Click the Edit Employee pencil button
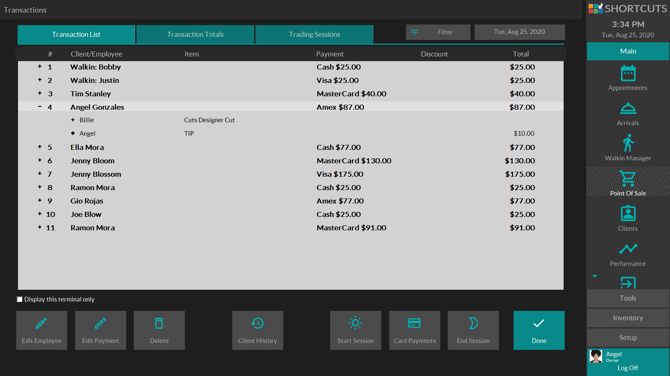This screenshot has width=670, height=376. (41, 330)
